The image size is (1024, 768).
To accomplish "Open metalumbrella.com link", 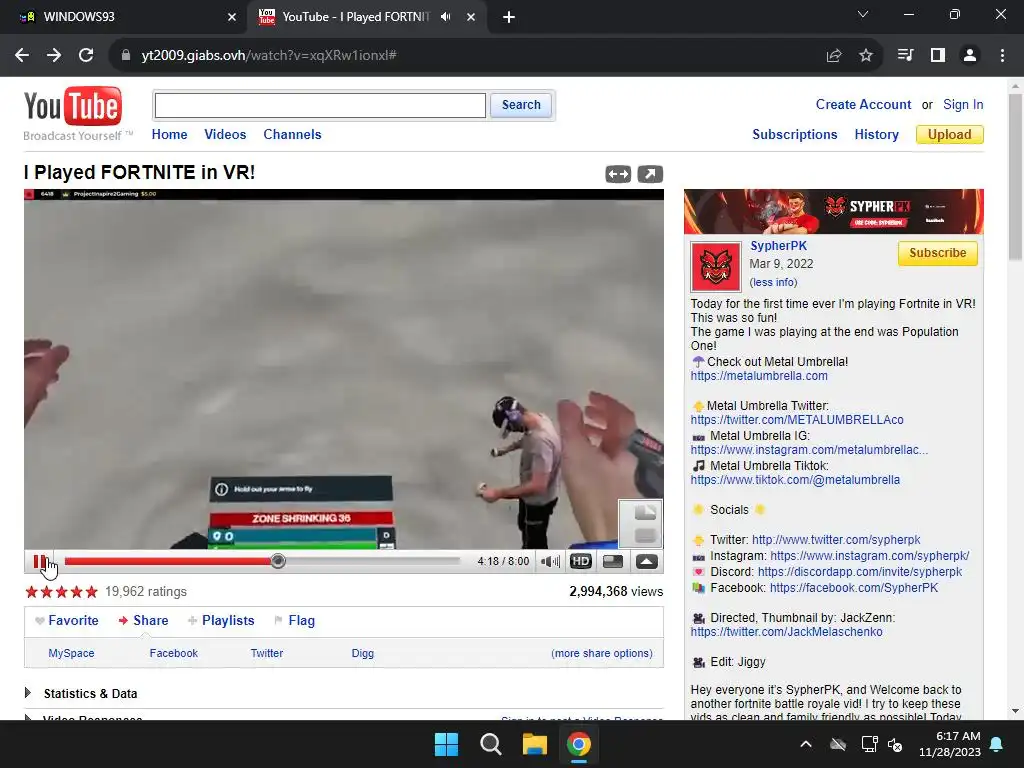I will 759,376.
